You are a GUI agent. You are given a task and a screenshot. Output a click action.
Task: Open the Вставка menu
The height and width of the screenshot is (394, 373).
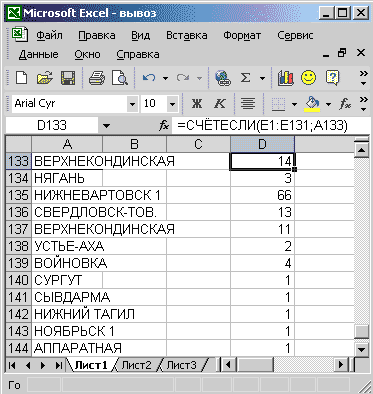coord(187,35)
